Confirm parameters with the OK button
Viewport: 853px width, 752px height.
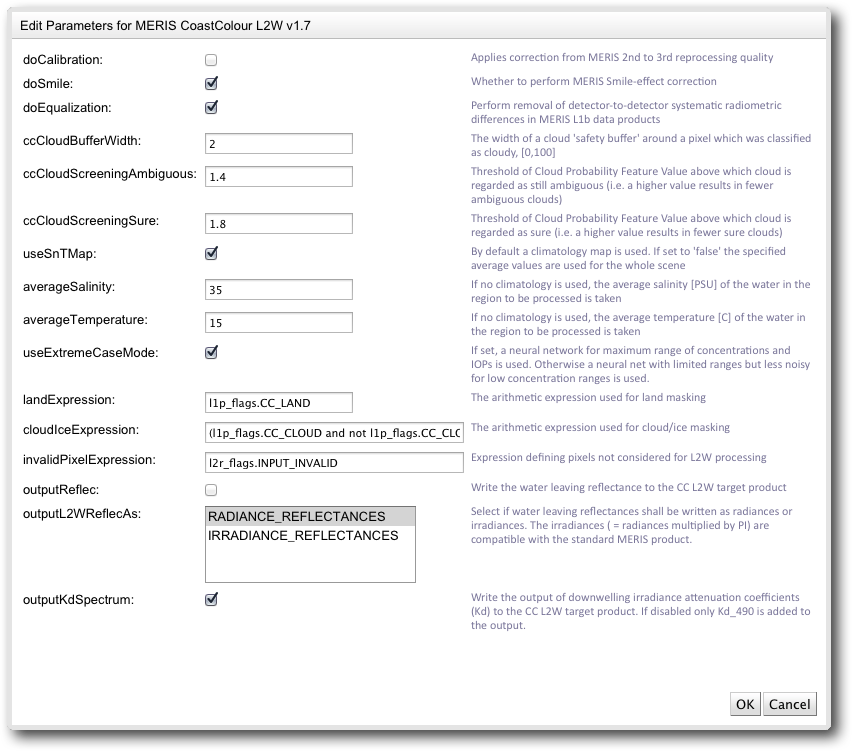point(745,704)
